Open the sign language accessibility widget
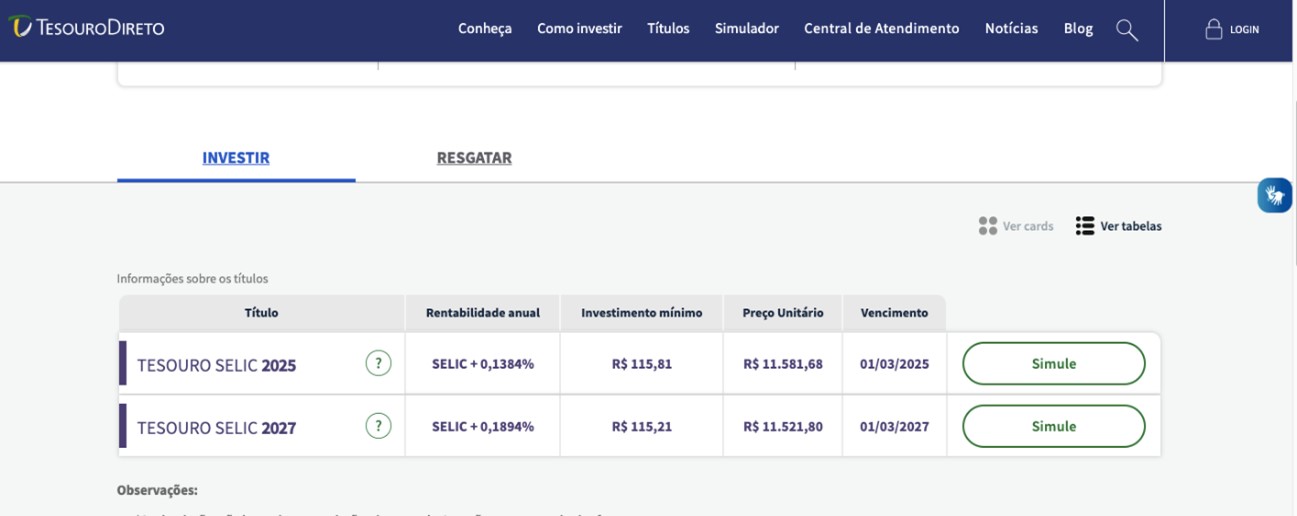1297x516 pixels. coord(1275,195)
